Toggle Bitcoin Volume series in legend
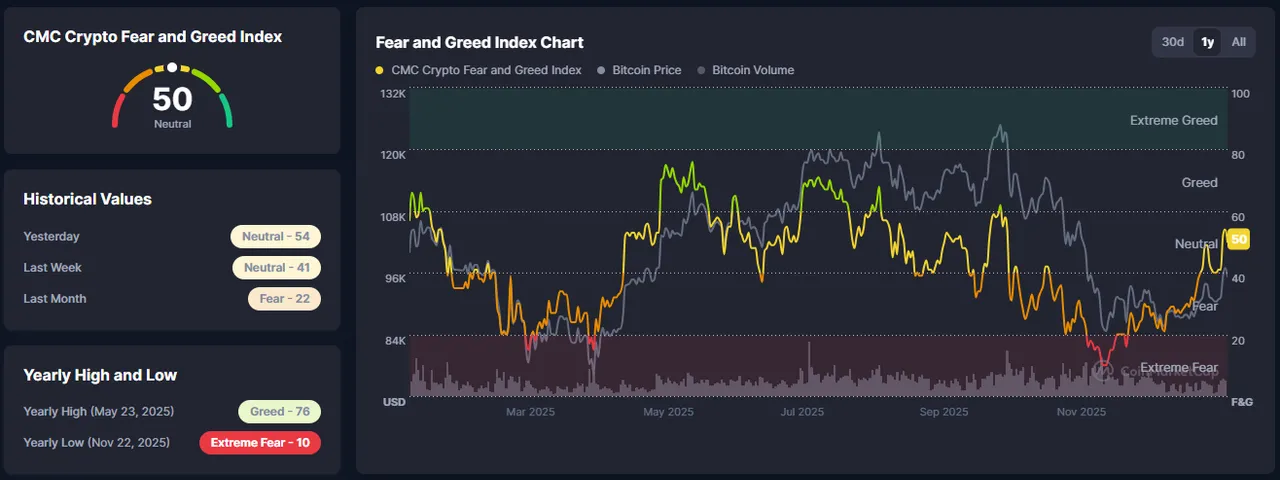 pyautogui.click(x=746, y=70)
